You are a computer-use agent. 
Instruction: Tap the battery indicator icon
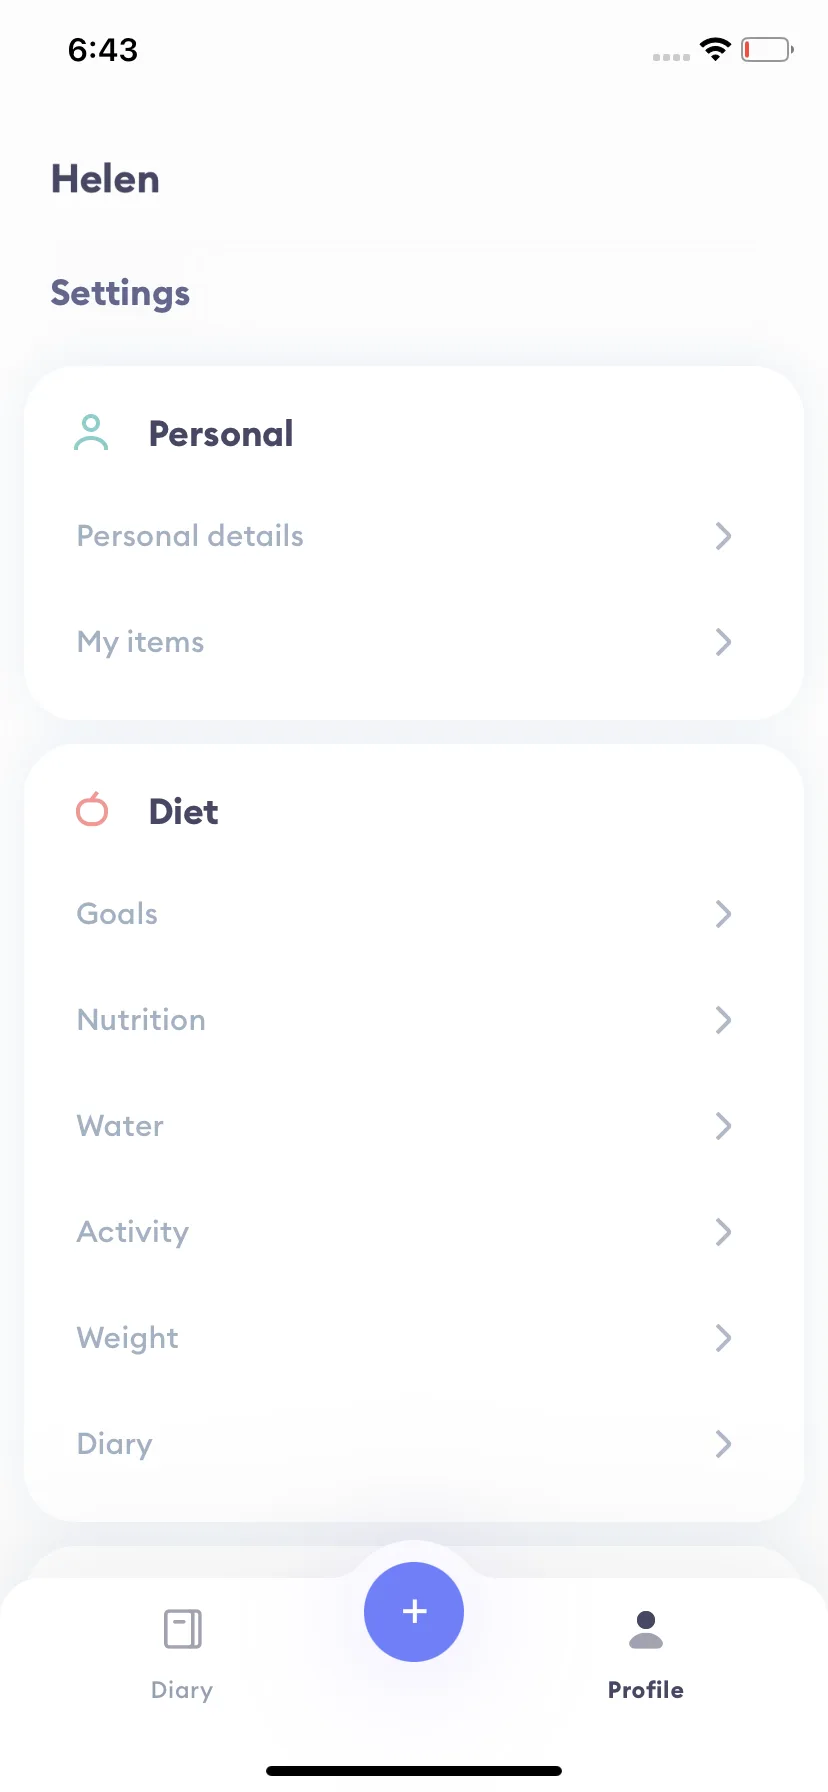(767, 49)
